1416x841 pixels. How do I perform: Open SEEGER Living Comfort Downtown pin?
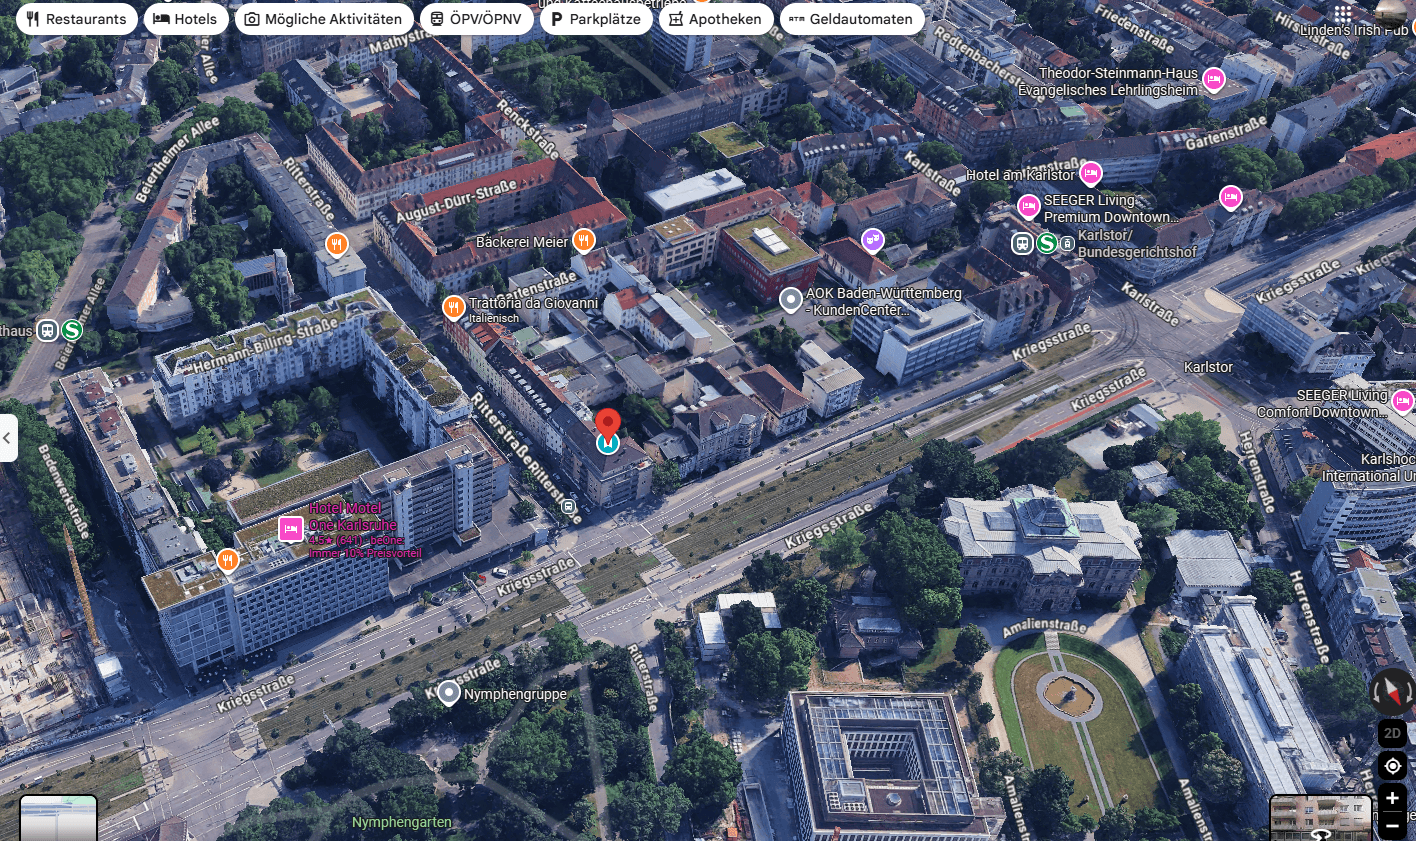tap(1403, 402)
